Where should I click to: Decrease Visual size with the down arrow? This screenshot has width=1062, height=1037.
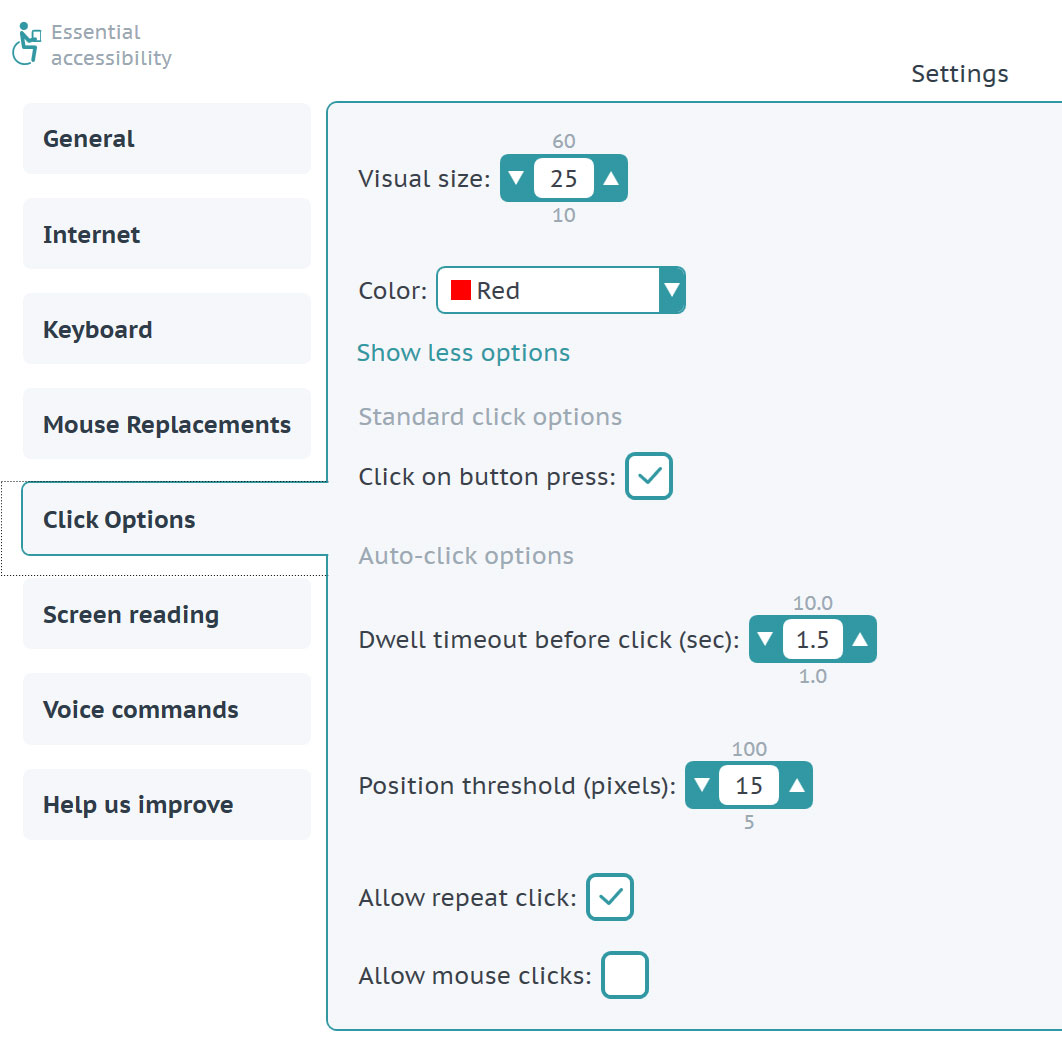click(x=516, y=178)
